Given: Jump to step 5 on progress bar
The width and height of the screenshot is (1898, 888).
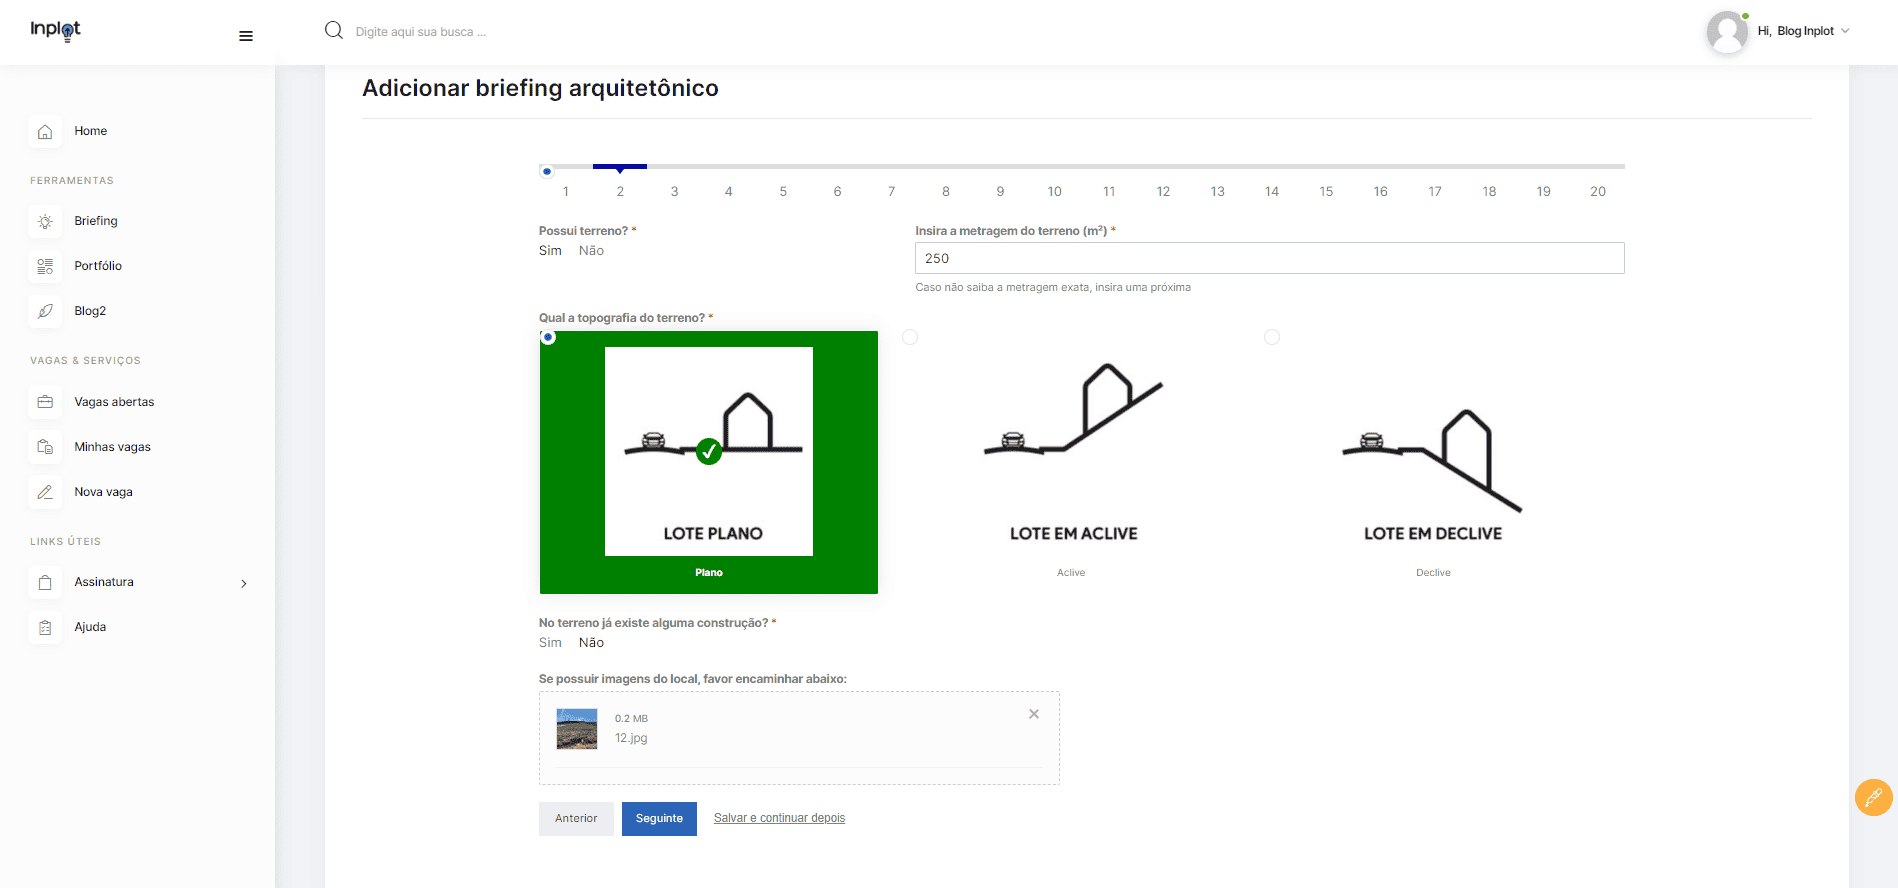Looking at the screenshot, I should coord(783,191).
